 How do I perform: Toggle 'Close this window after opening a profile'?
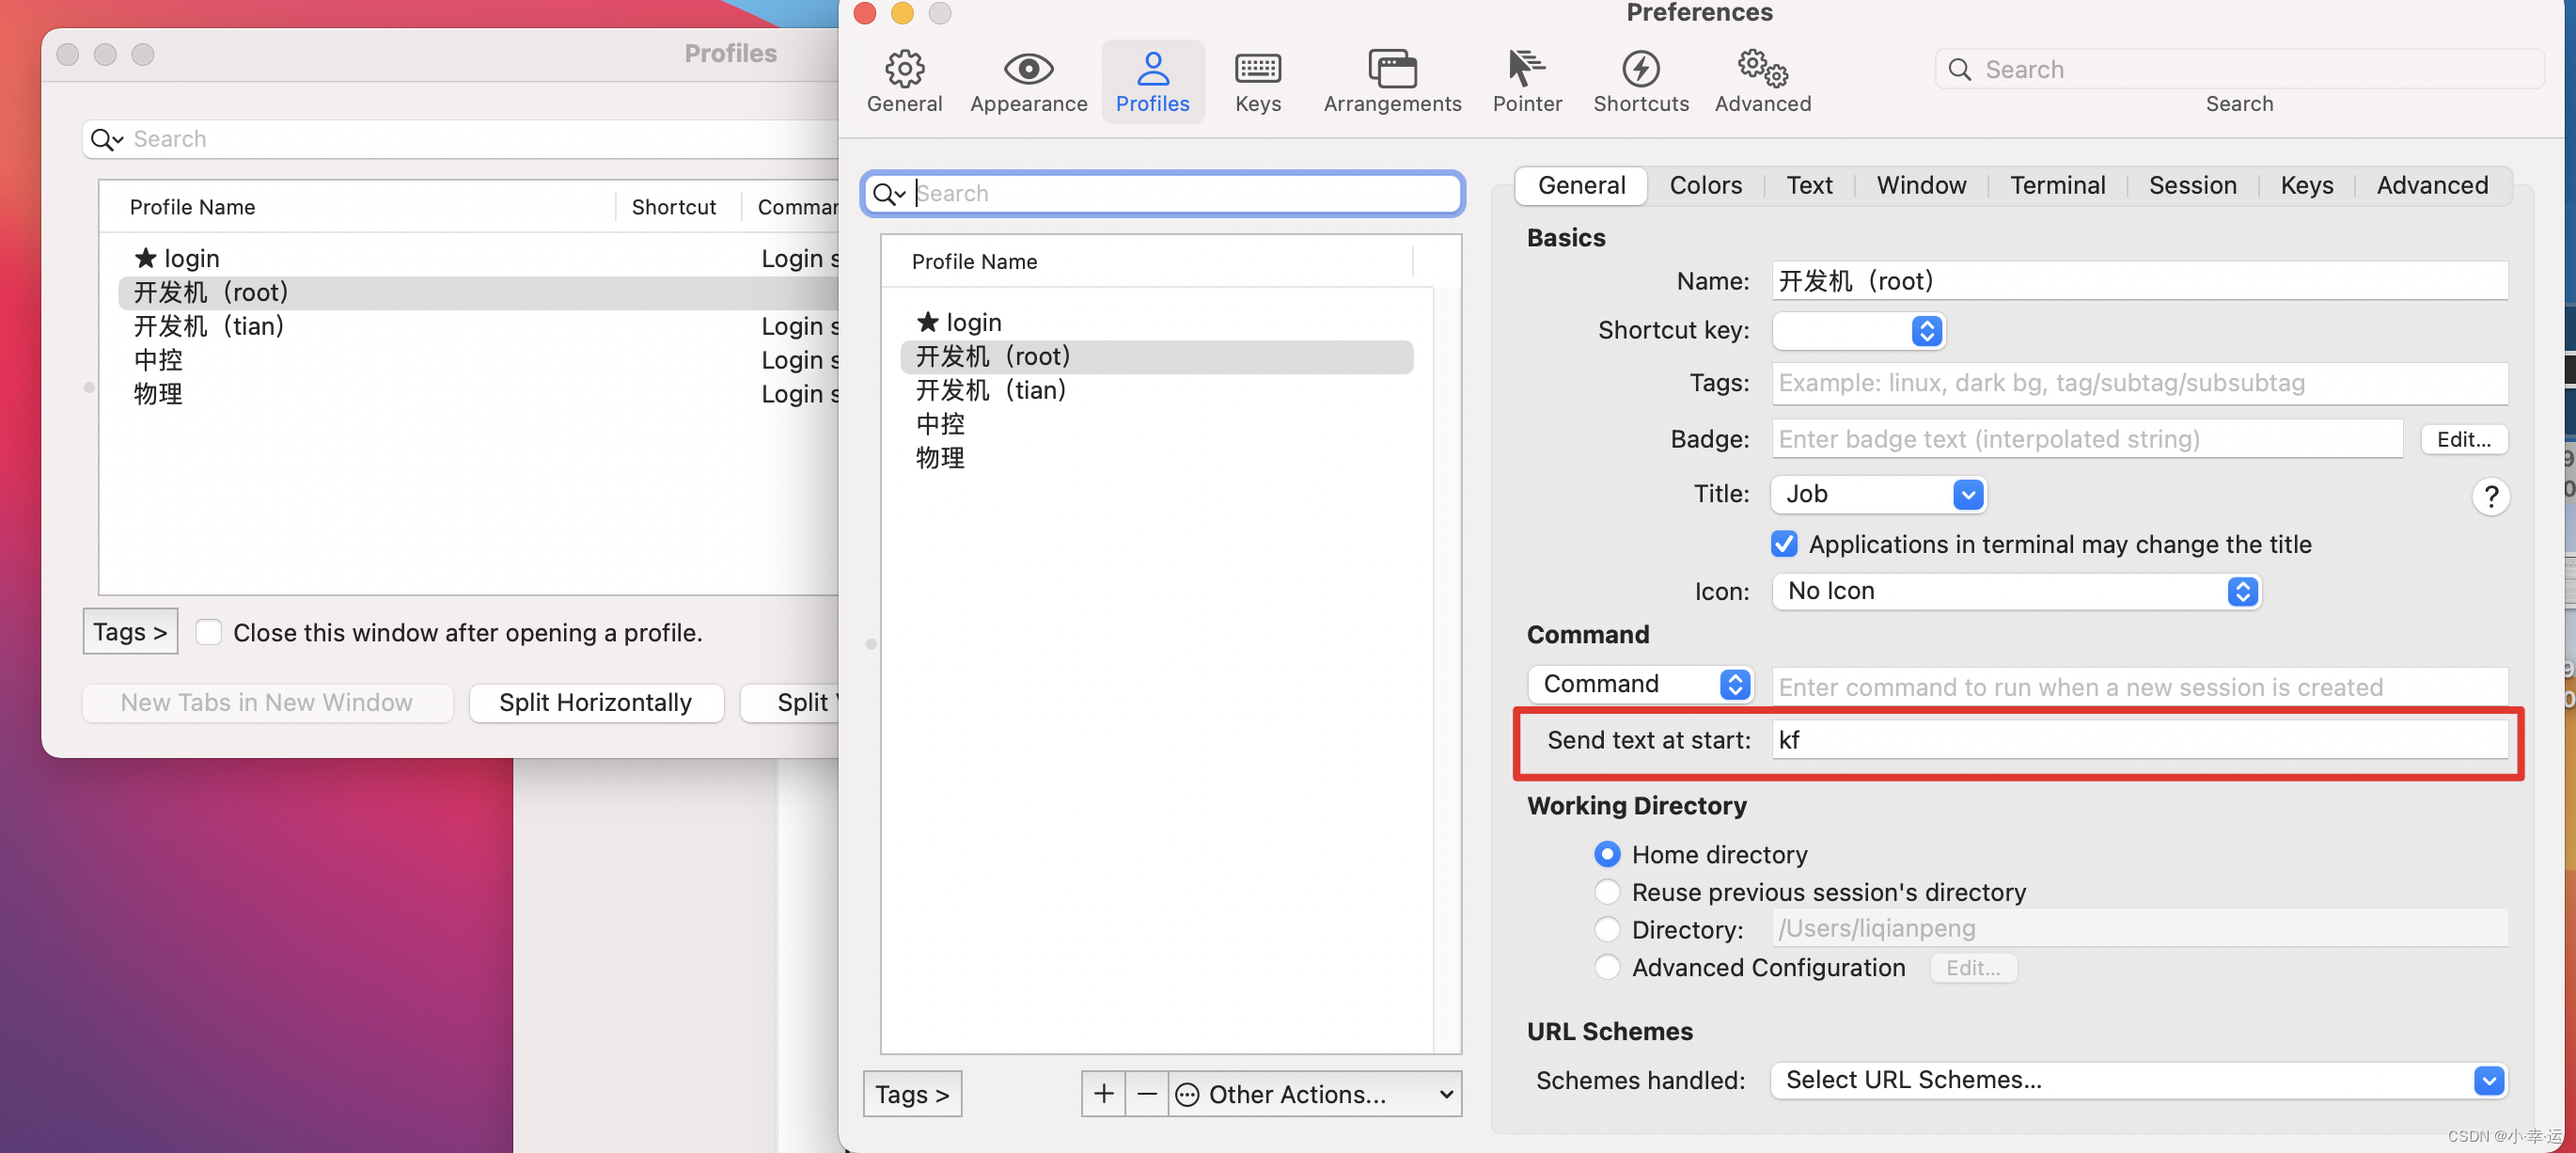[208, 632]
